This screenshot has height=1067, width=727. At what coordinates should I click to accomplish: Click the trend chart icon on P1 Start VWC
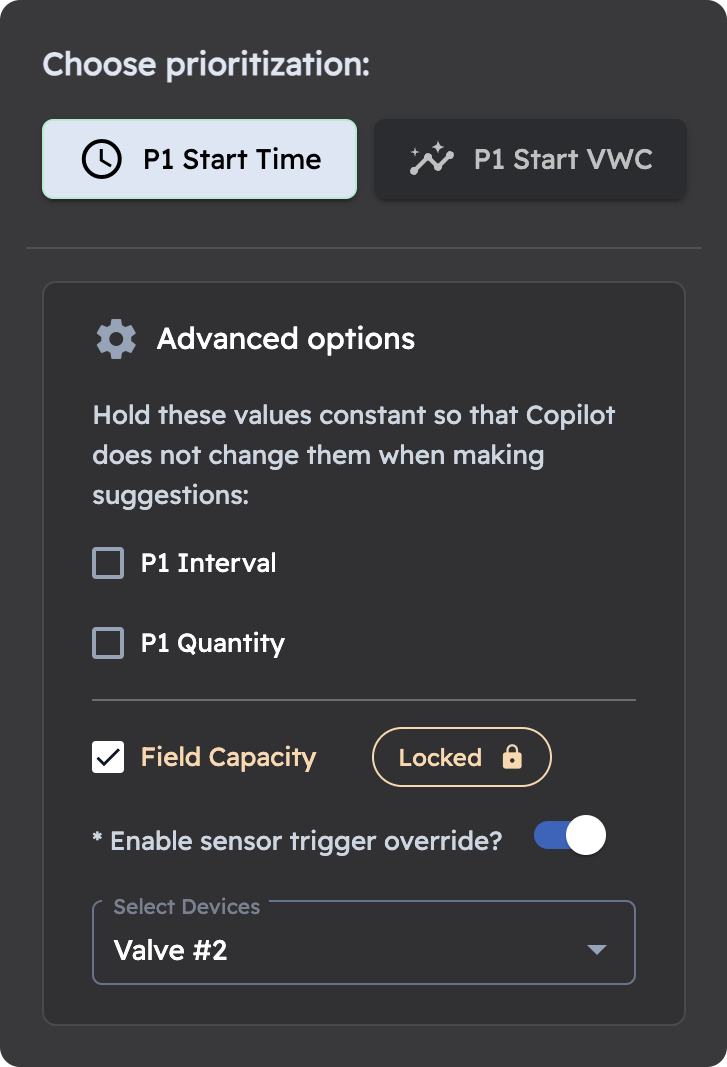click(x=432, y=160)
